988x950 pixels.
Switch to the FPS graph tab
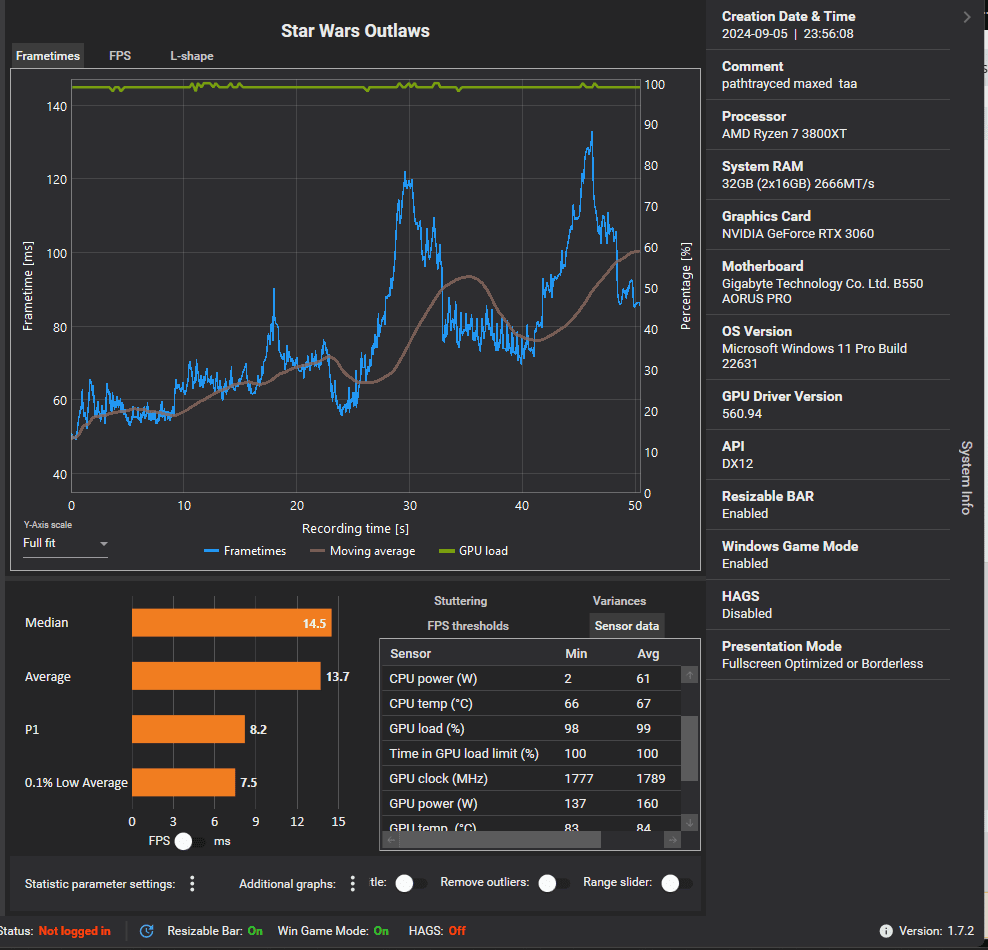click(120, 56)
